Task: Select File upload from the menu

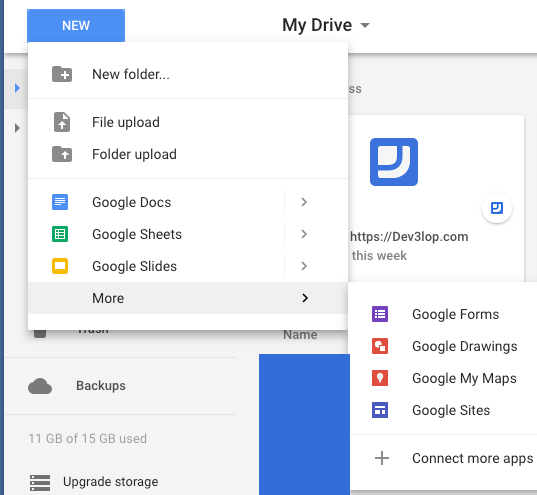Action: coord(188,122)
